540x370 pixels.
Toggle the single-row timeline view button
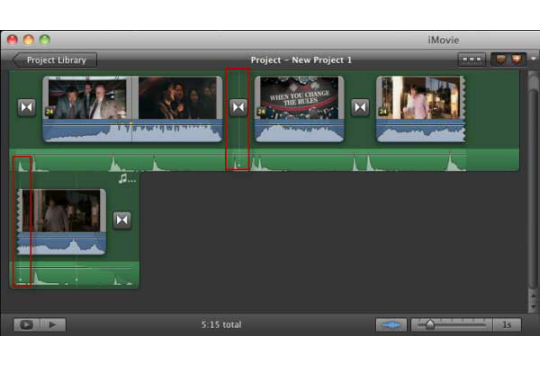click(471, 60)
